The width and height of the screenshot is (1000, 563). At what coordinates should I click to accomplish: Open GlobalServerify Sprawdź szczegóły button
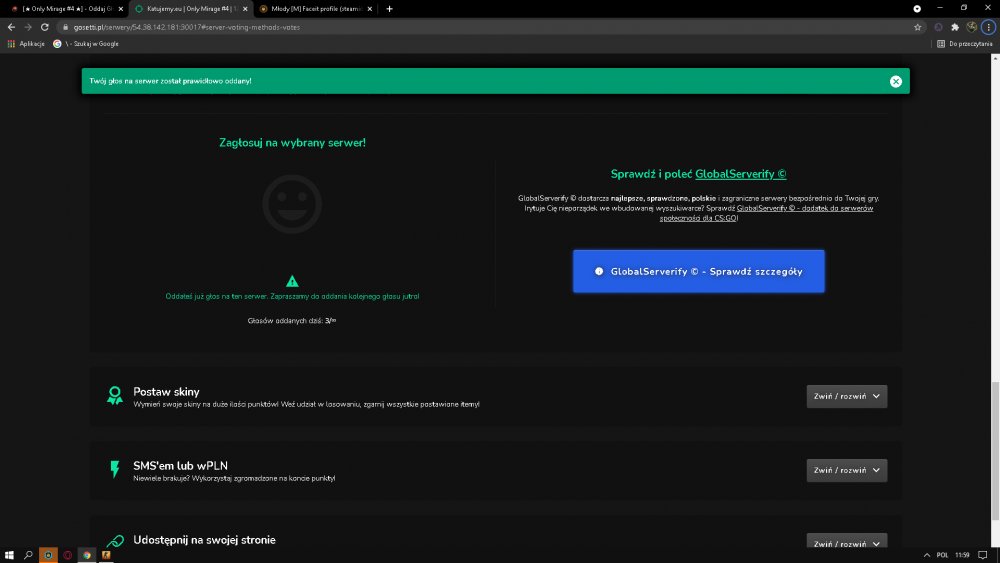coord(698,272)
